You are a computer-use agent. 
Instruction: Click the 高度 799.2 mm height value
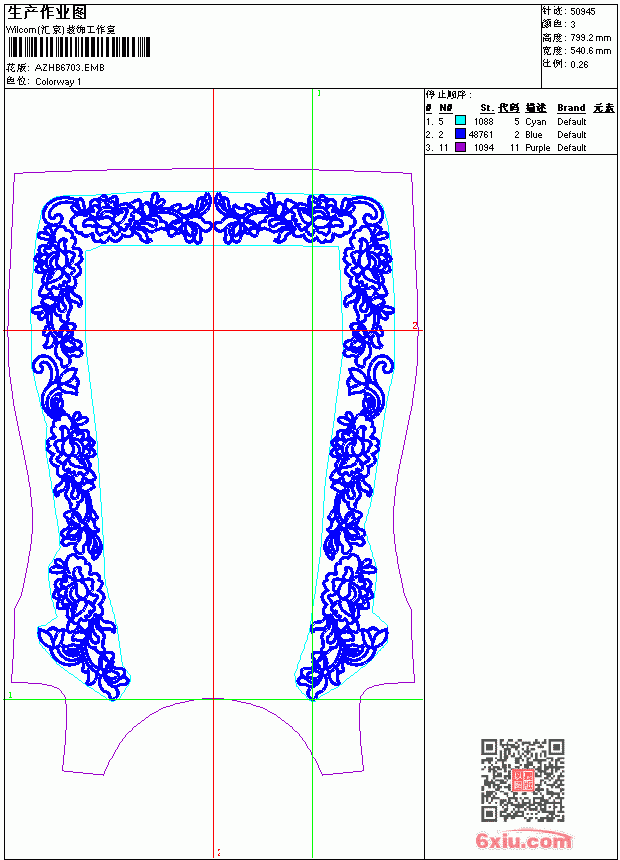(x=590, y=38)
